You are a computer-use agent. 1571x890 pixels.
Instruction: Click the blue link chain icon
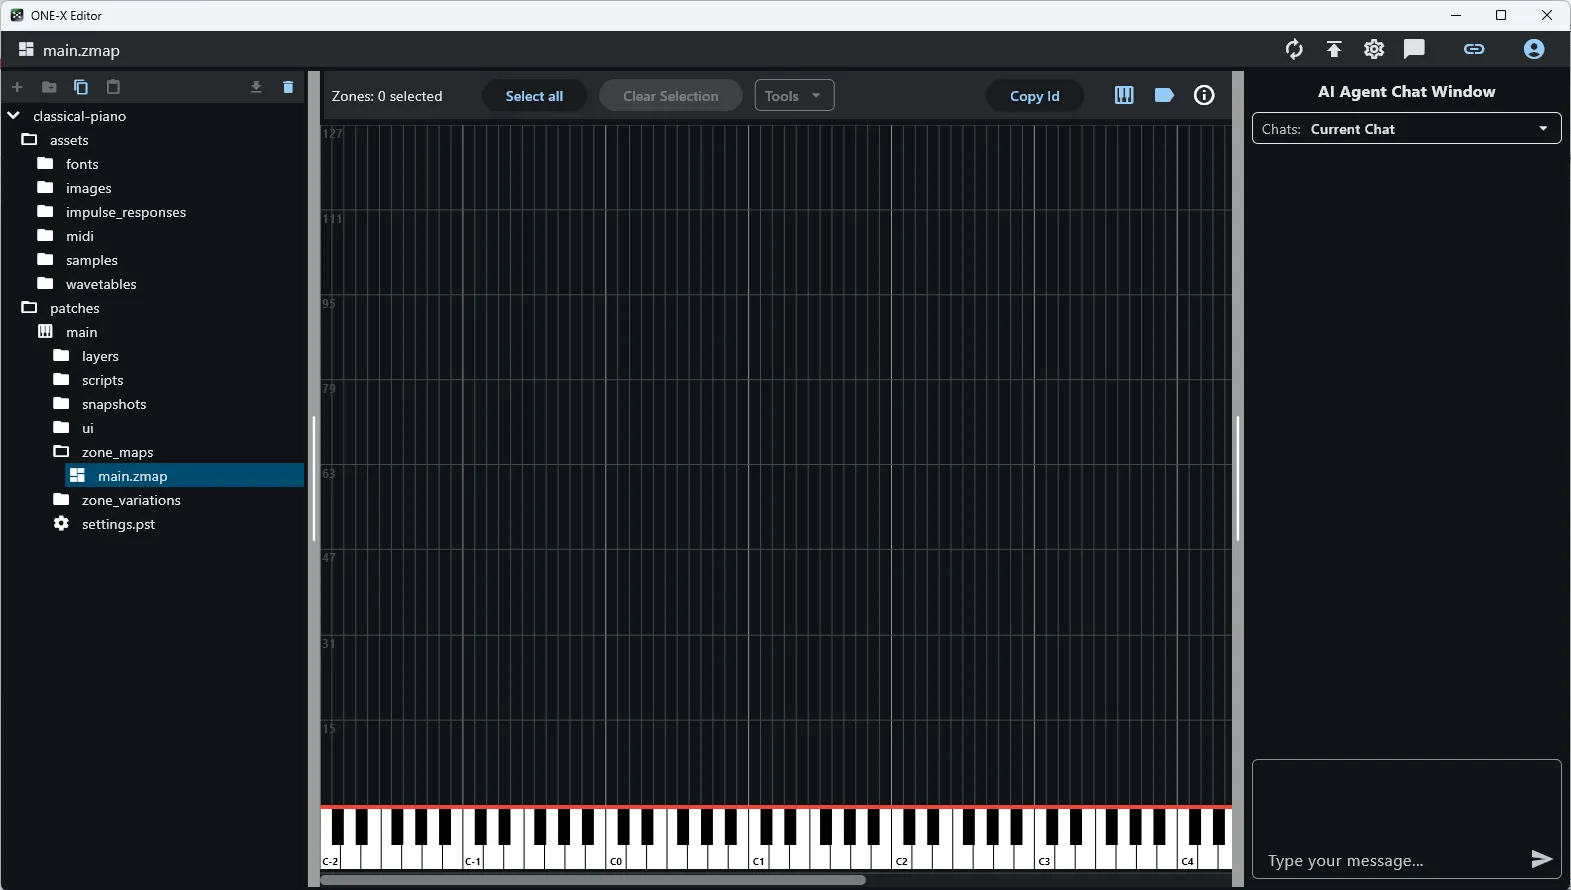(x=1474, y=49)
